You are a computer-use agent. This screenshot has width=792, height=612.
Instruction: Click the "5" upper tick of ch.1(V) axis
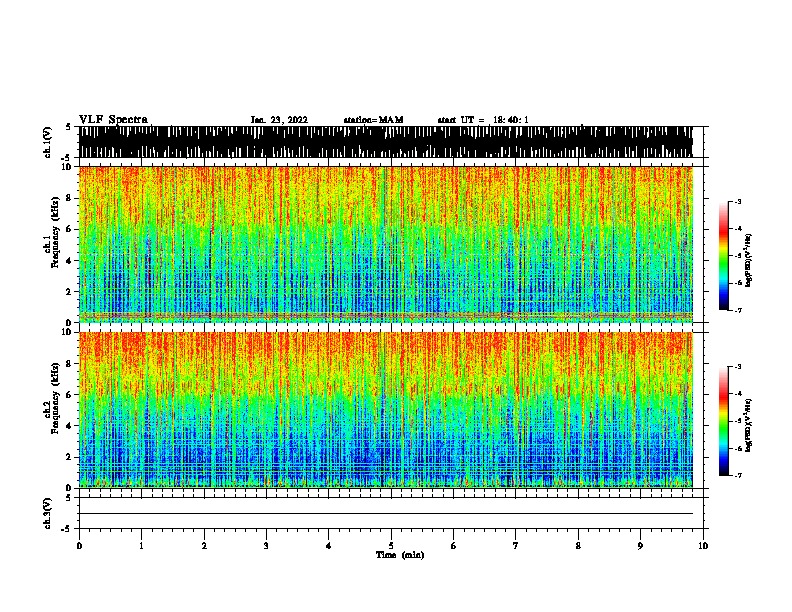tap(68, 127)
